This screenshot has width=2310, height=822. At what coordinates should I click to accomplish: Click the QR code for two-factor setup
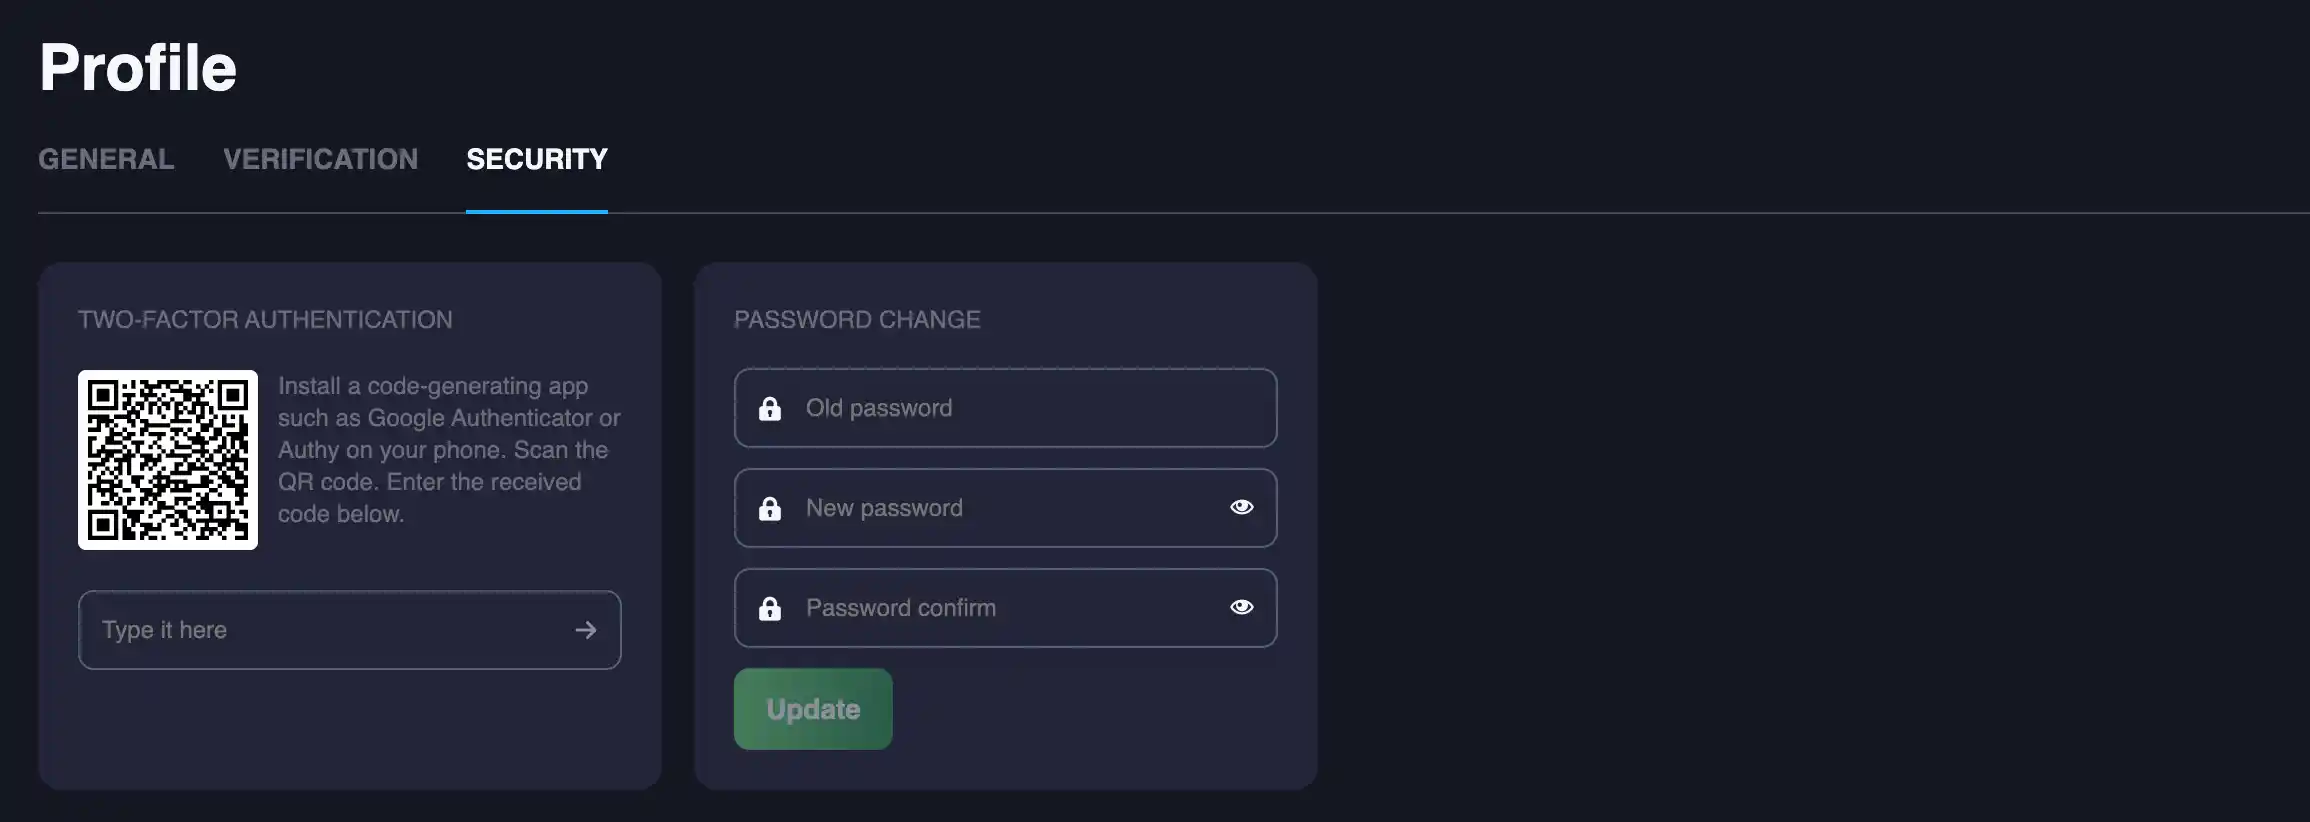(x=167, y=461)
